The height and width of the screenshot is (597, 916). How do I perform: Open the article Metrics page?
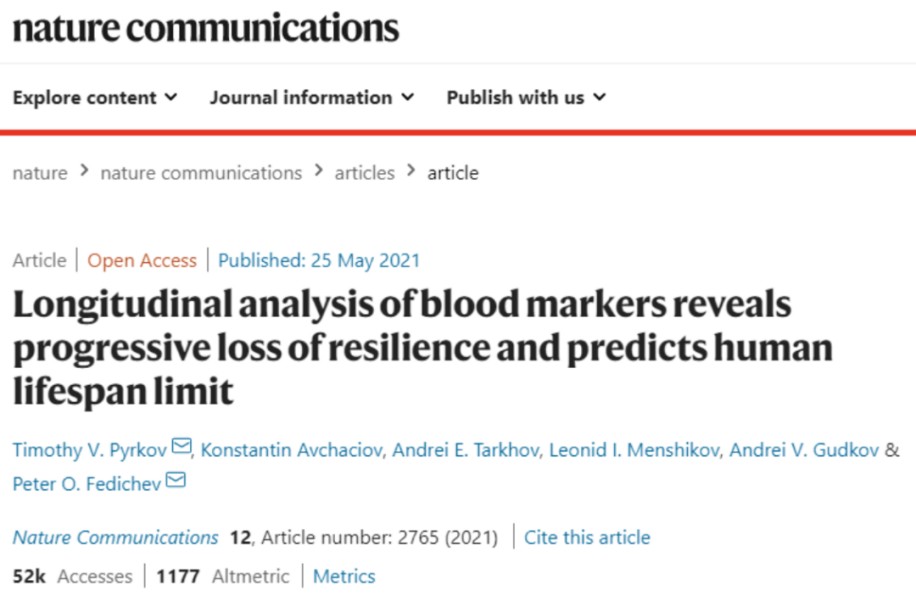click(x=344, y=576)
